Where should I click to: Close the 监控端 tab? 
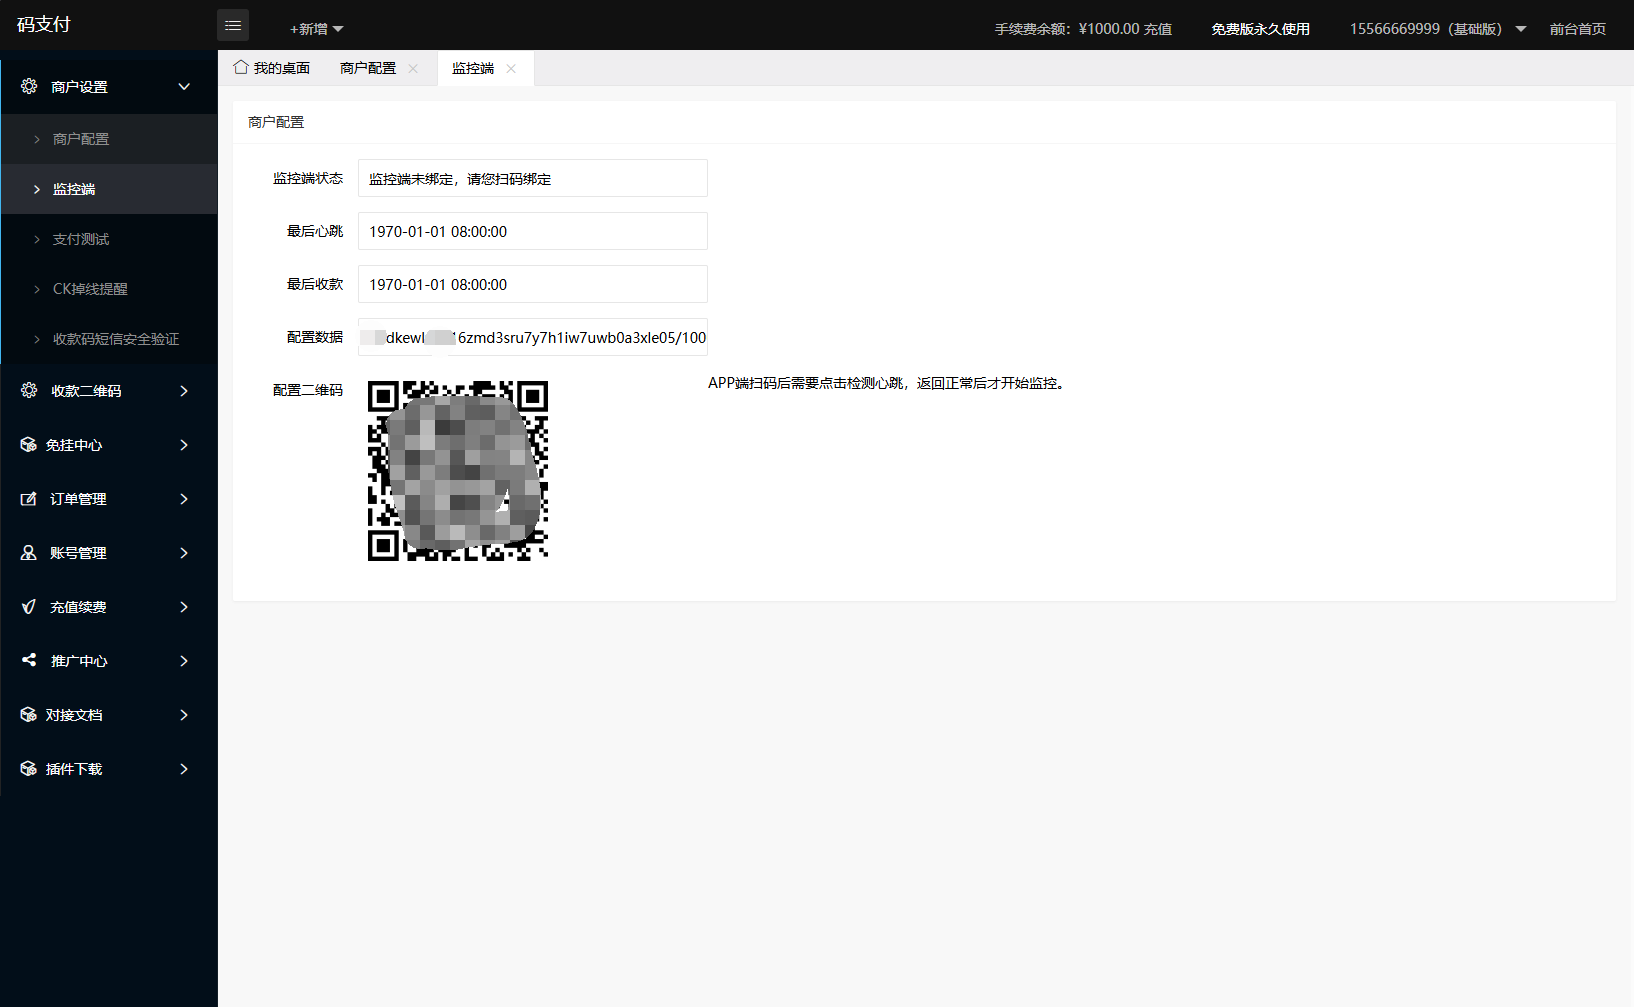[511, 69]
